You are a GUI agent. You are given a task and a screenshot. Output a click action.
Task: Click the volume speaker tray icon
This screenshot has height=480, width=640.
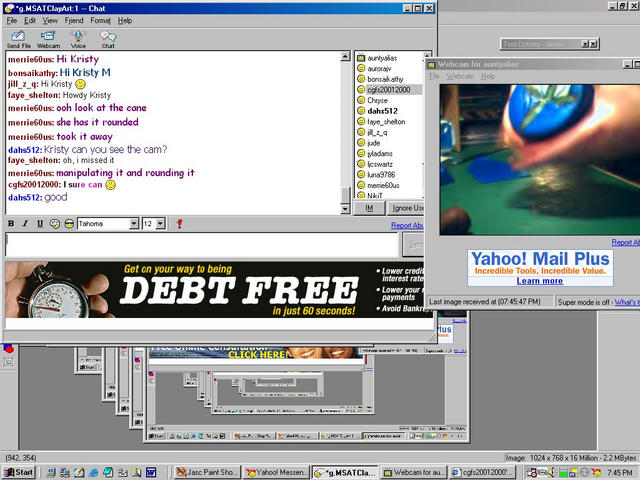(551, 472)
